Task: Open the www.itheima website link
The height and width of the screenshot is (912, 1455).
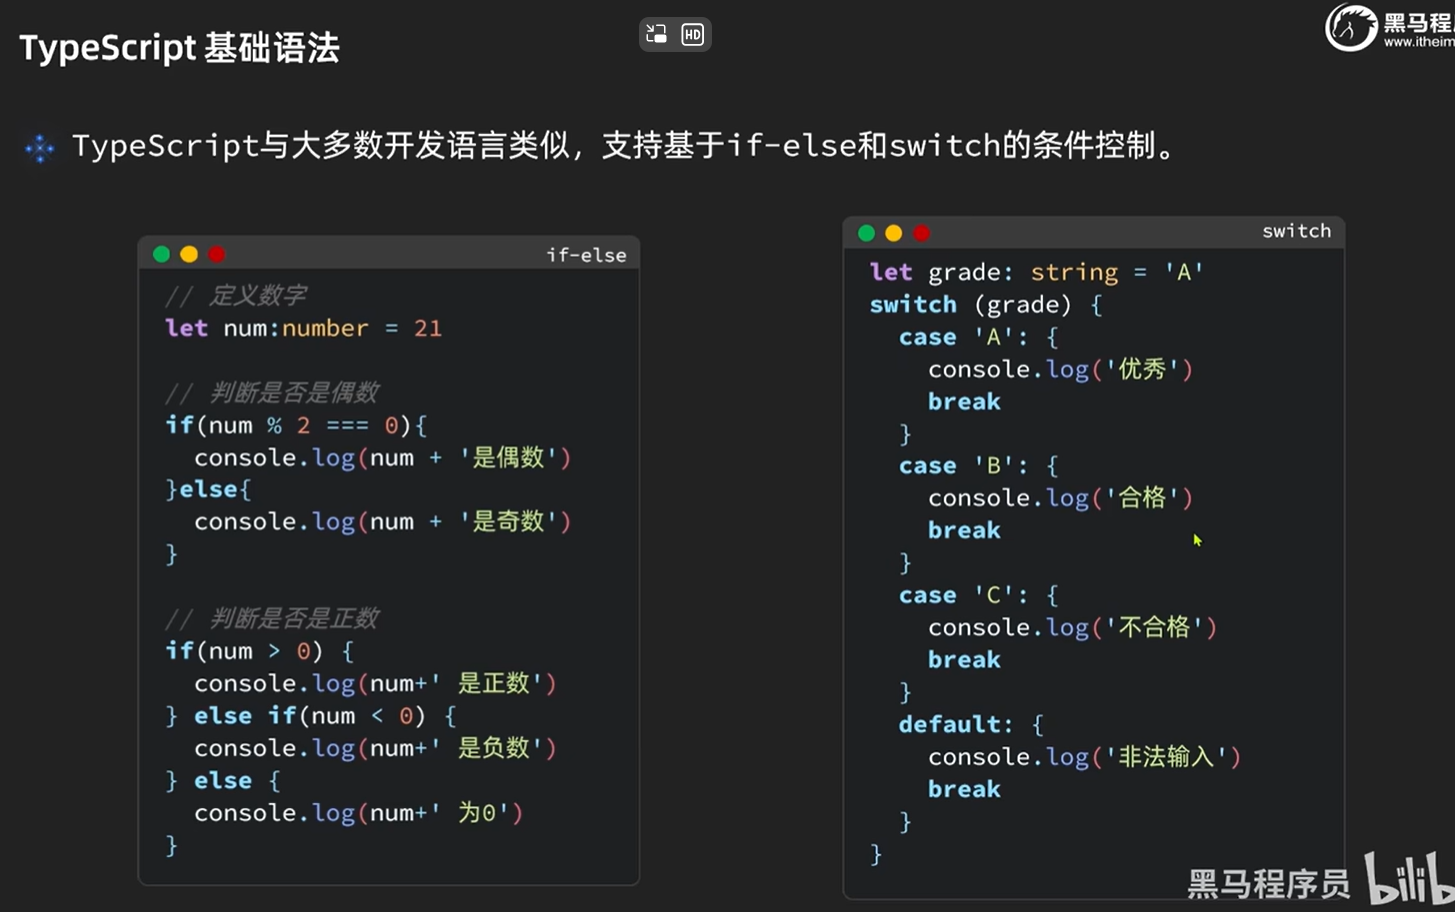Action: coord(1418,42)
